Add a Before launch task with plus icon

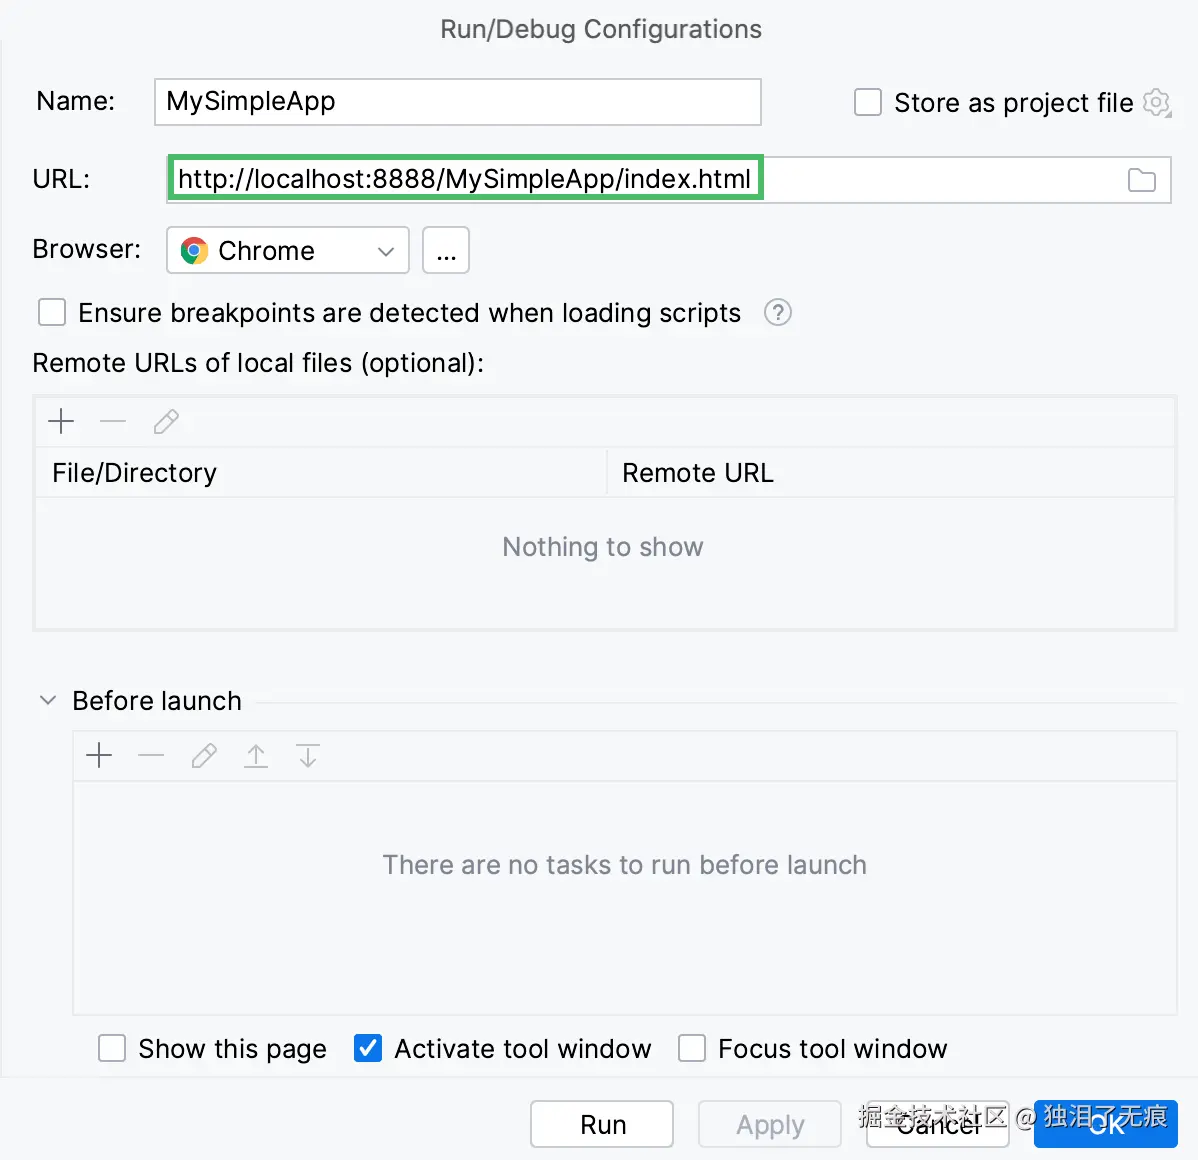click(x=99, y=756)
